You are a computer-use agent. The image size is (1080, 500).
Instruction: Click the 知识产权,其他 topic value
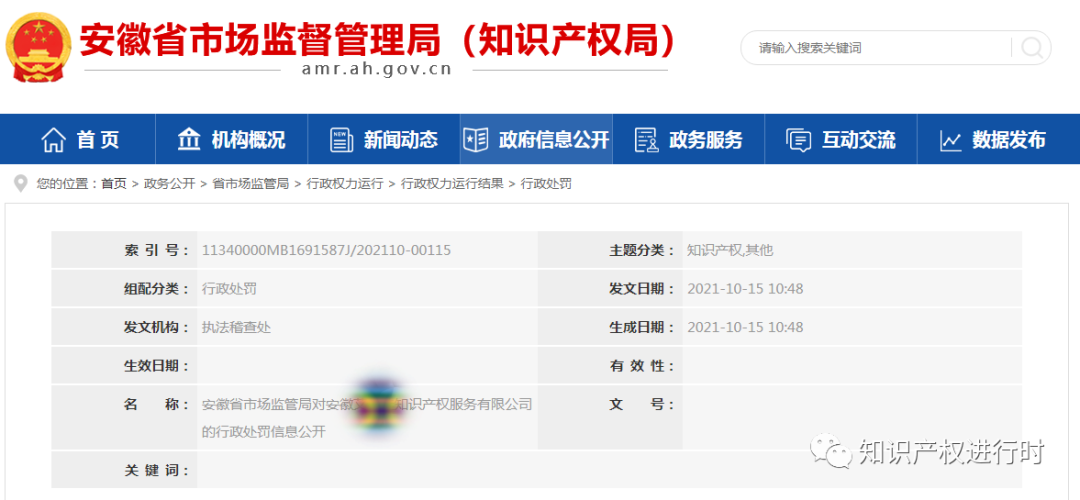[730, 250]
